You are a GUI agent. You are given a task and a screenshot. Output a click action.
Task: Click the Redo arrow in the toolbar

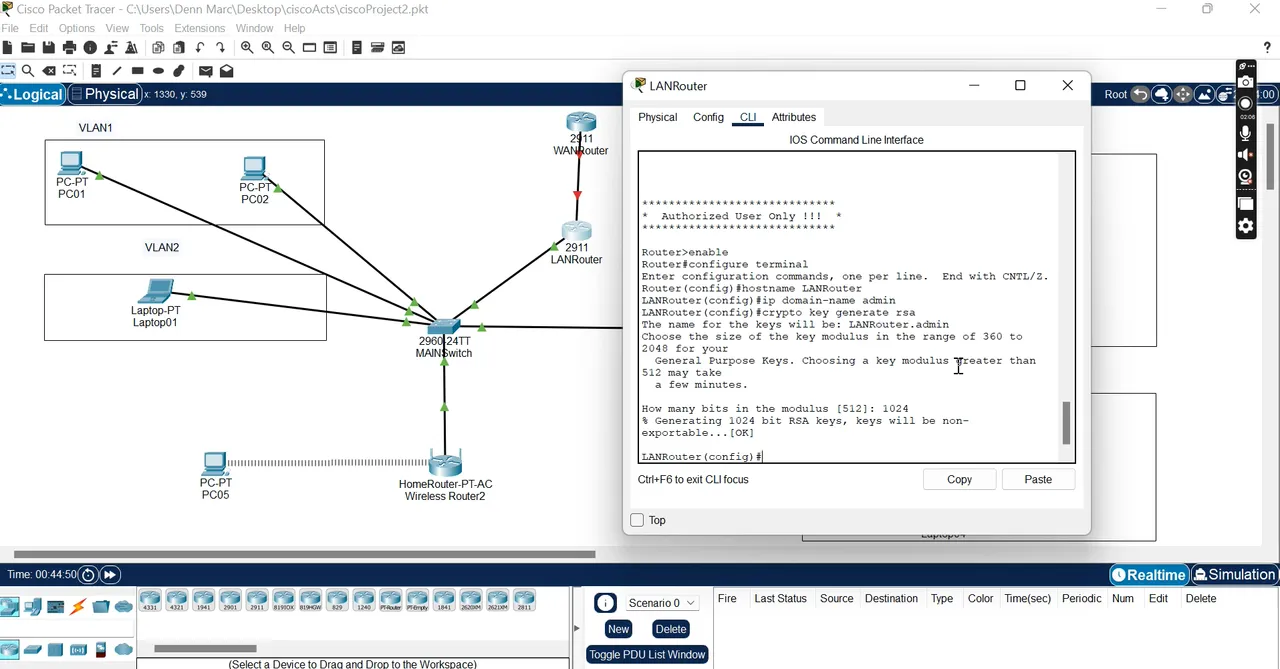tap(221, 47)
